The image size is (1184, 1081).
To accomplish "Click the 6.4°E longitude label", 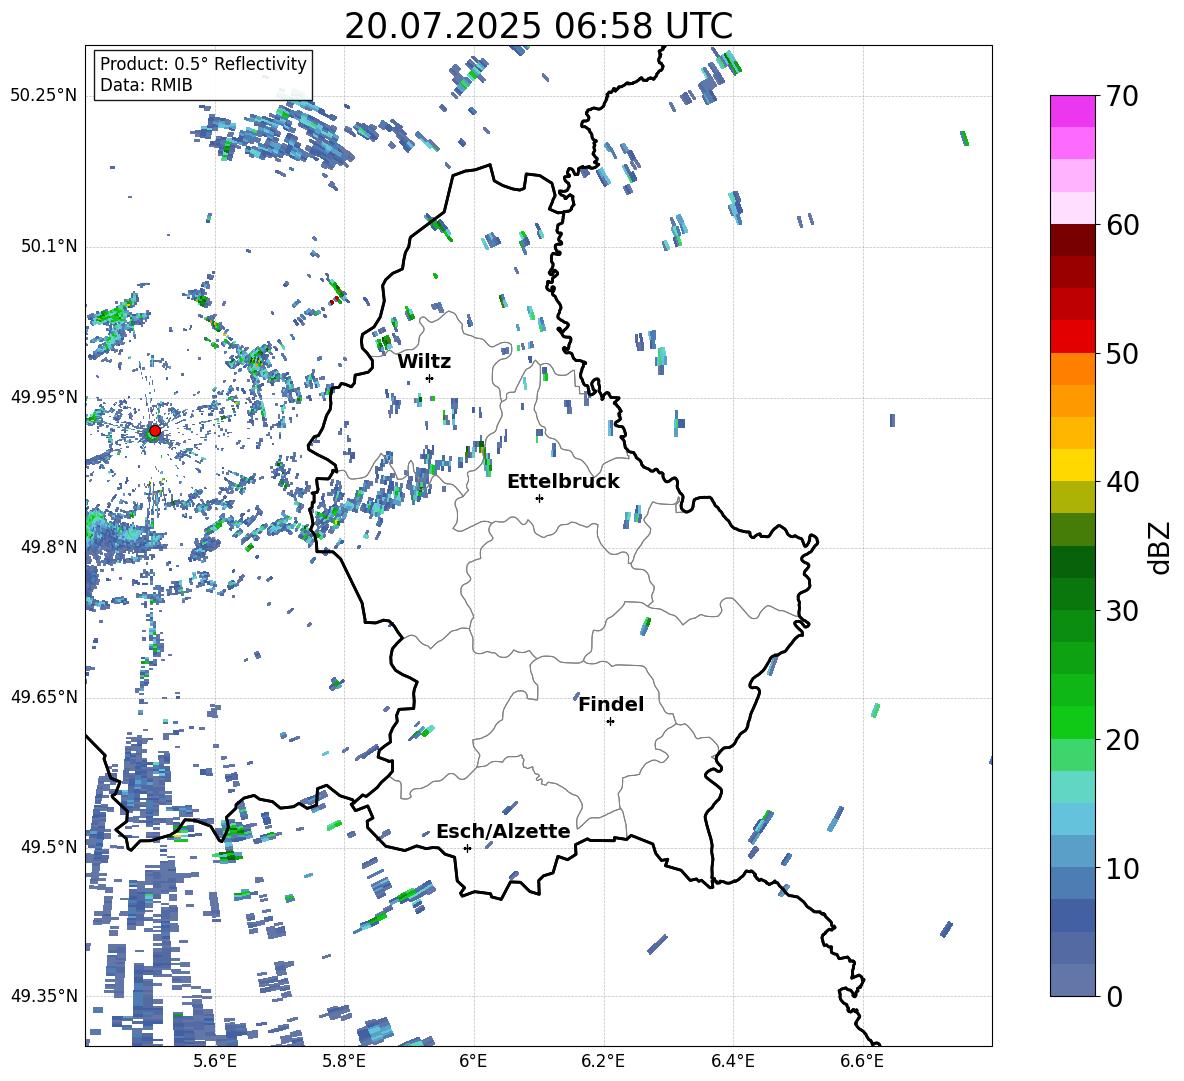I will click(x=732, y=1061).
